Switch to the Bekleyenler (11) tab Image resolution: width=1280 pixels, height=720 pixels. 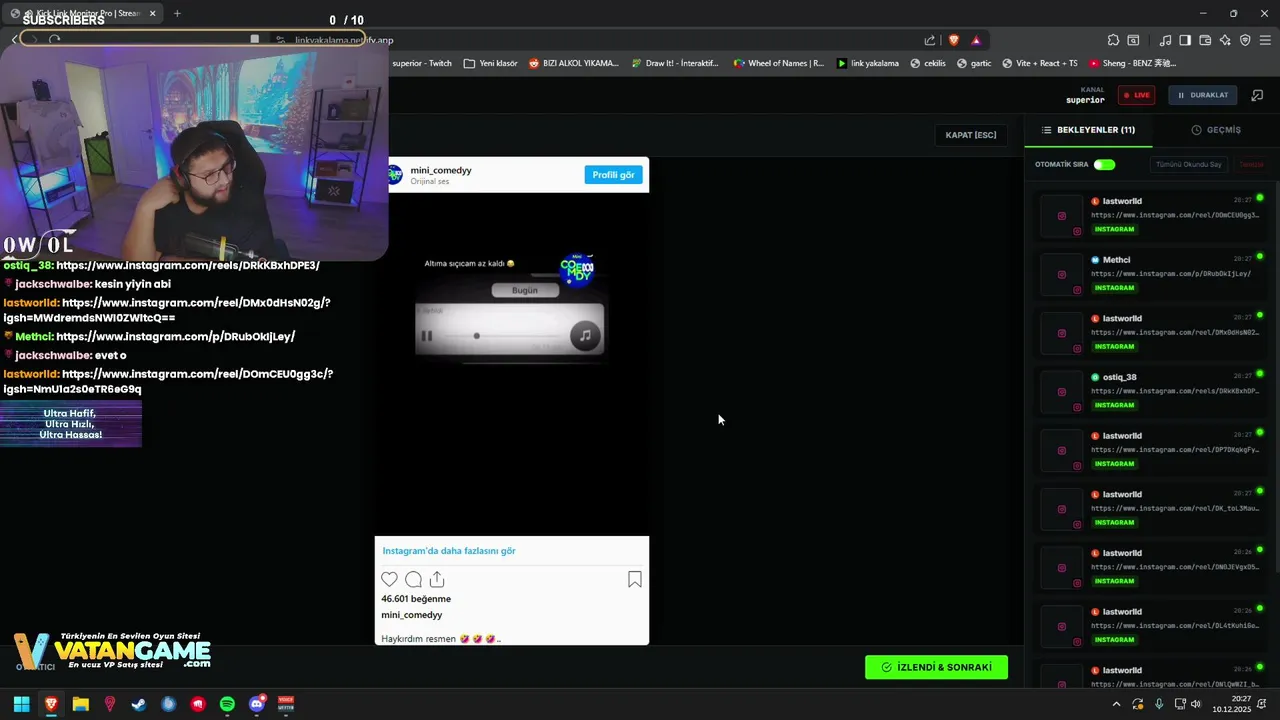(x=1088, y=130)
